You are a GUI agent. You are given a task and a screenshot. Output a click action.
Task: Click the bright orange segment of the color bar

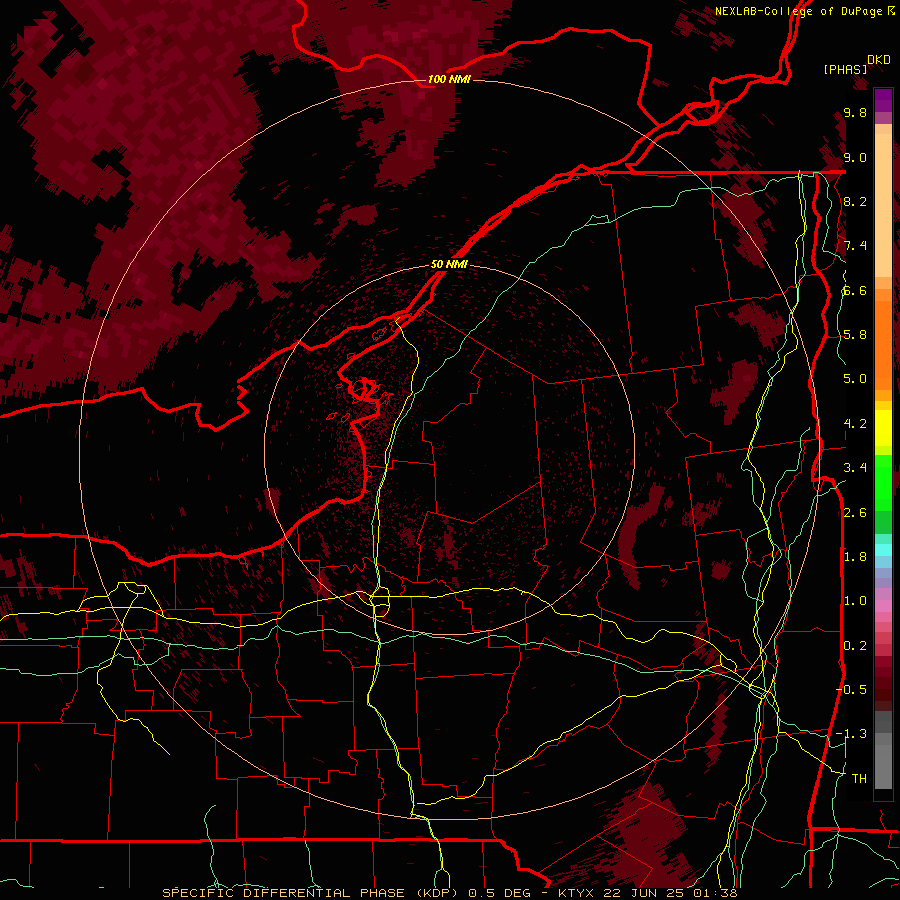tap(883, 344)
